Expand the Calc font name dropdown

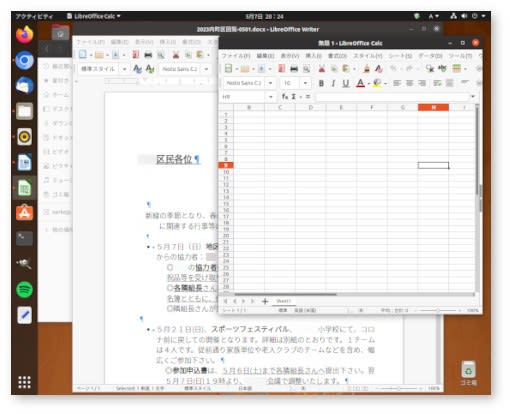click(x=270, y=83)
